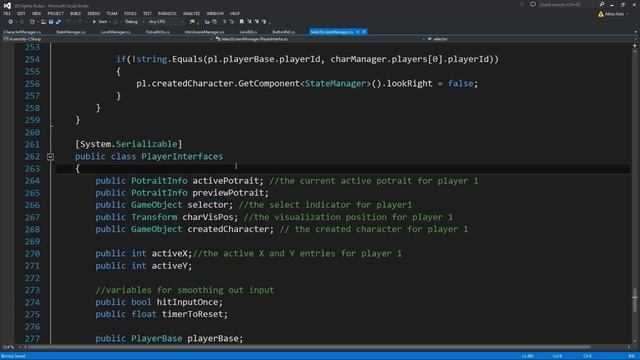Screen dimensions: 640x360
Task: Switch to the ButtonRef.cs tab
Action: [x=283, y=32]
